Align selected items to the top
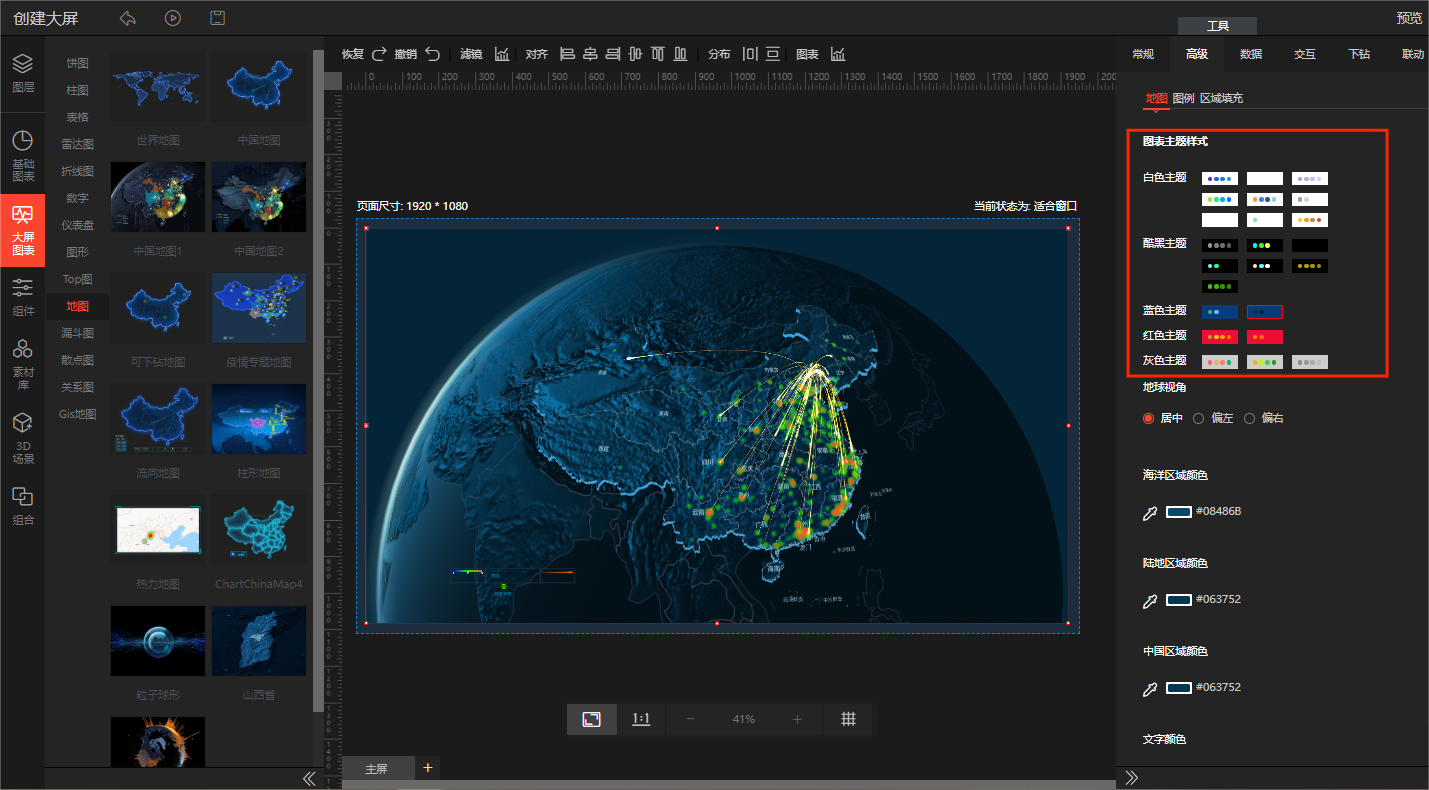 tap(658, 54)
